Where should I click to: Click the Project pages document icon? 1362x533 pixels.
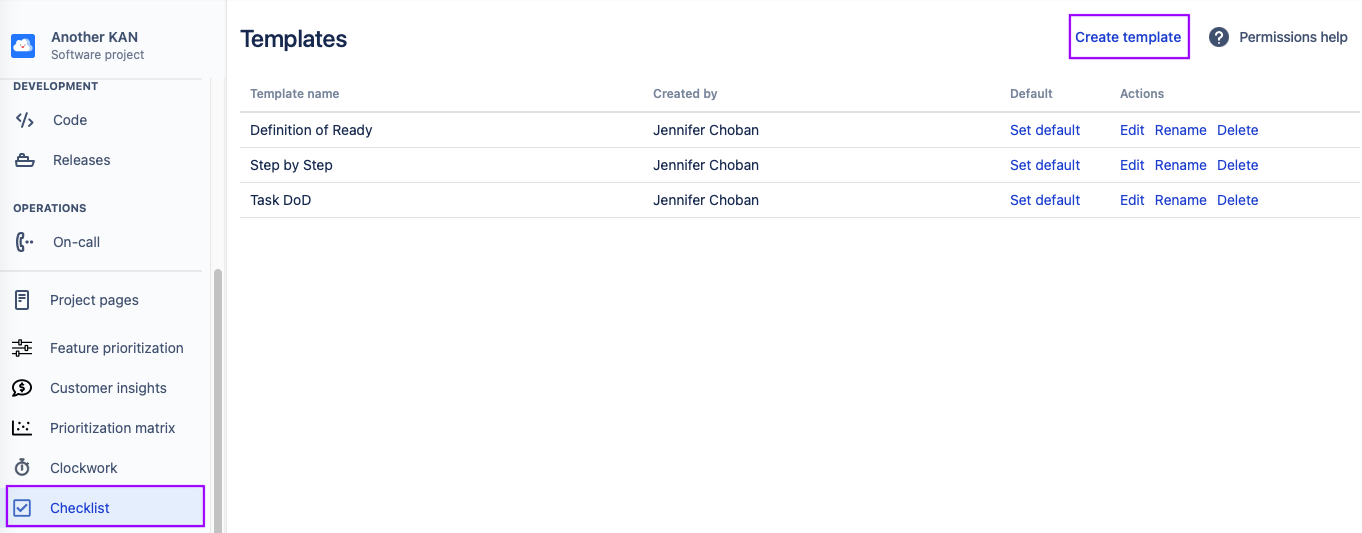pyautogui.click(x=22, y=300)
